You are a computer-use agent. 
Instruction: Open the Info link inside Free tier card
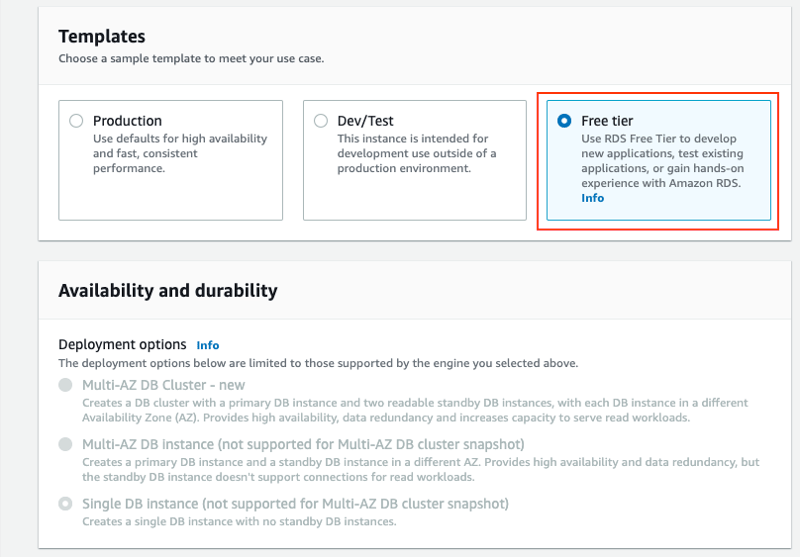click(592, 198)
